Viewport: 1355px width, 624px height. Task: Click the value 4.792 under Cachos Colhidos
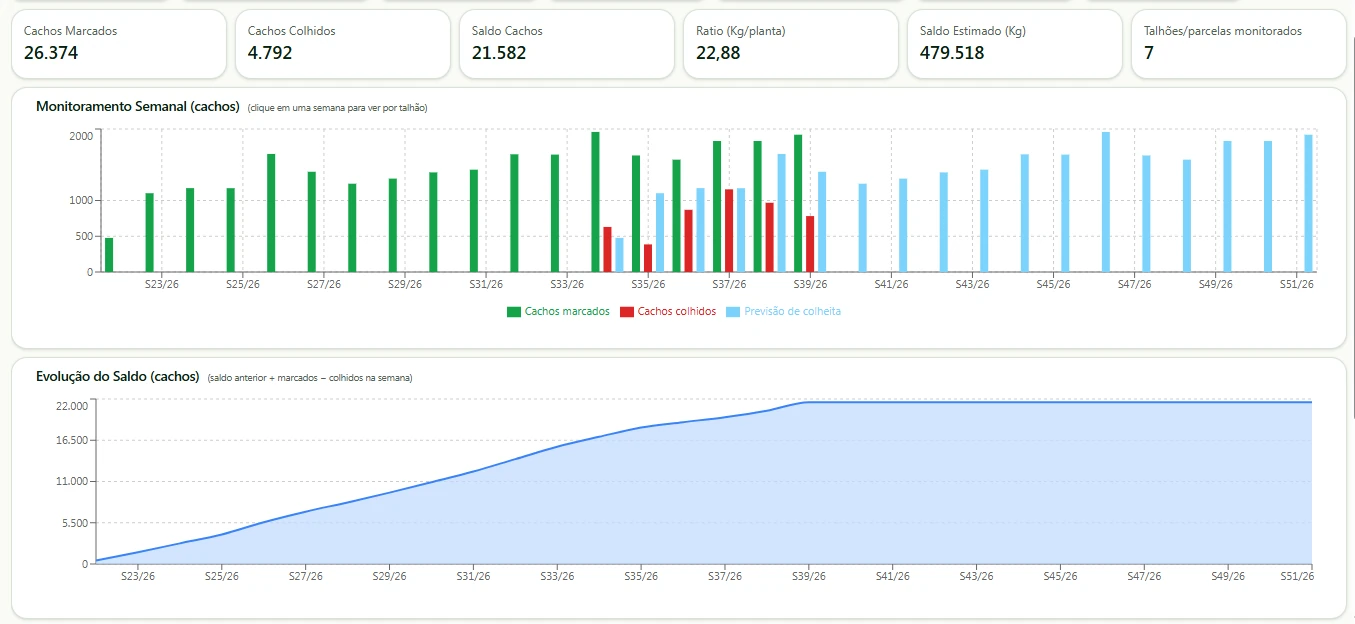[x=270, y=53]
